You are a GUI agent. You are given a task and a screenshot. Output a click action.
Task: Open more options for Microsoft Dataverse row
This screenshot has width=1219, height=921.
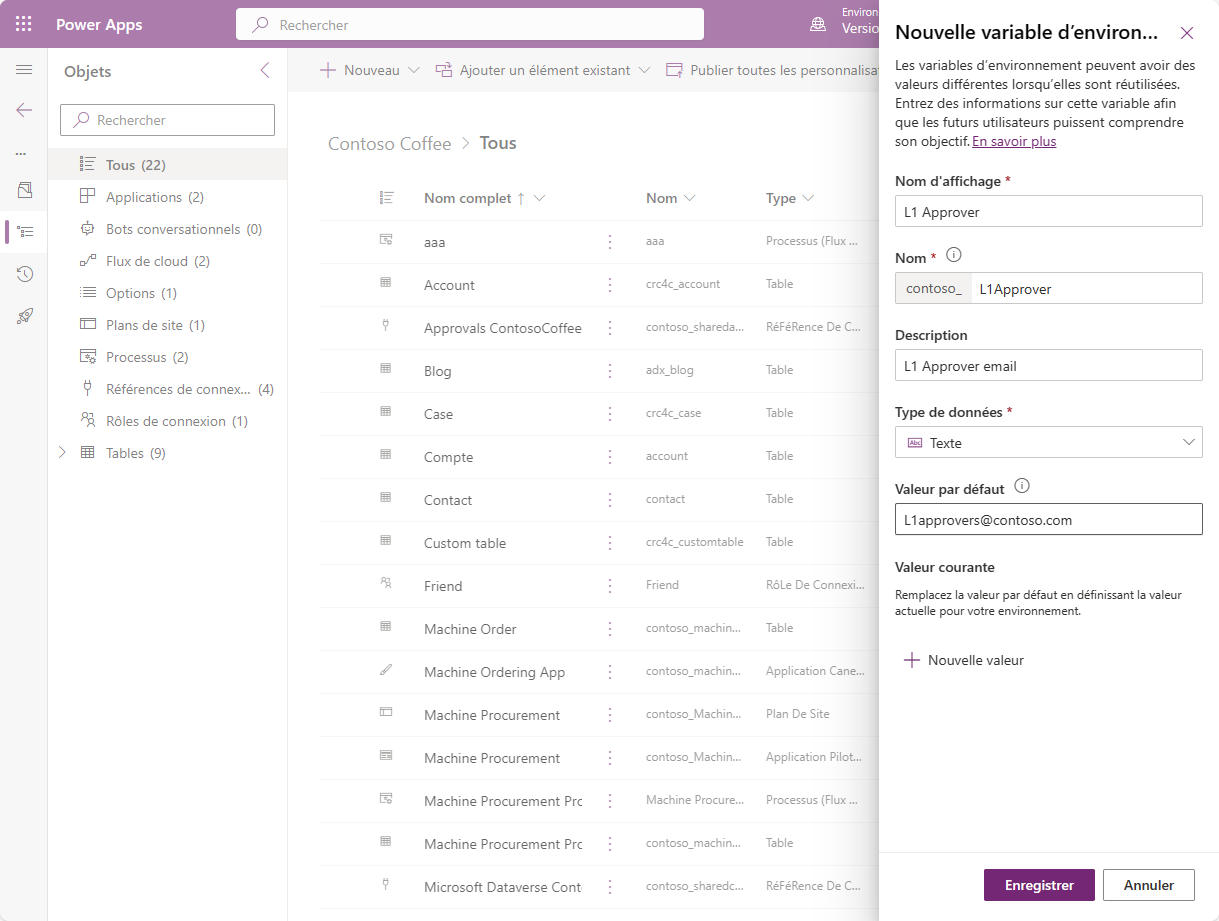click(610, 887)
